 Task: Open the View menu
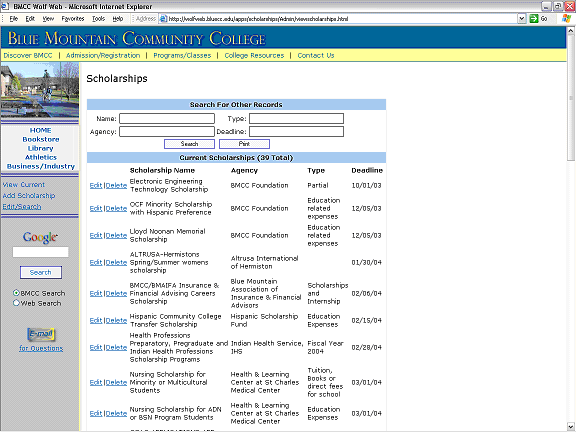click(48, 18)
